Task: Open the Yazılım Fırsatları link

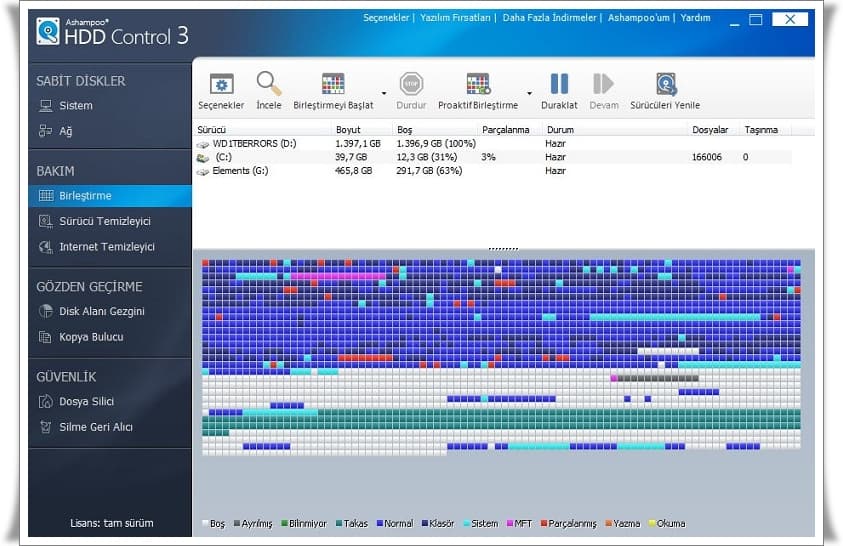Action: pyautogui.click(x=455, y=18)
